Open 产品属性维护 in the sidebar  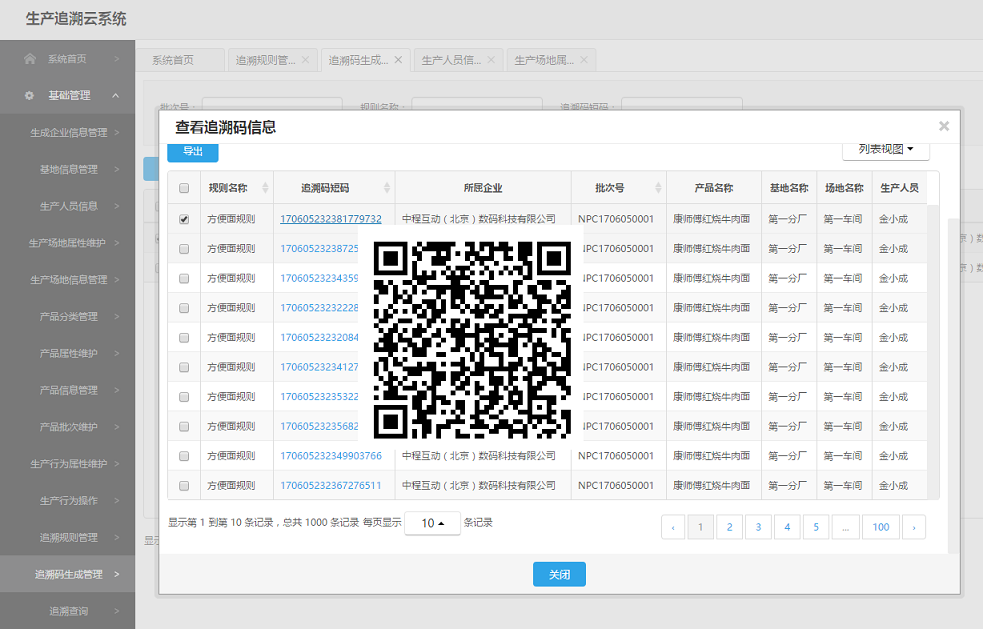tap(68, 353)
